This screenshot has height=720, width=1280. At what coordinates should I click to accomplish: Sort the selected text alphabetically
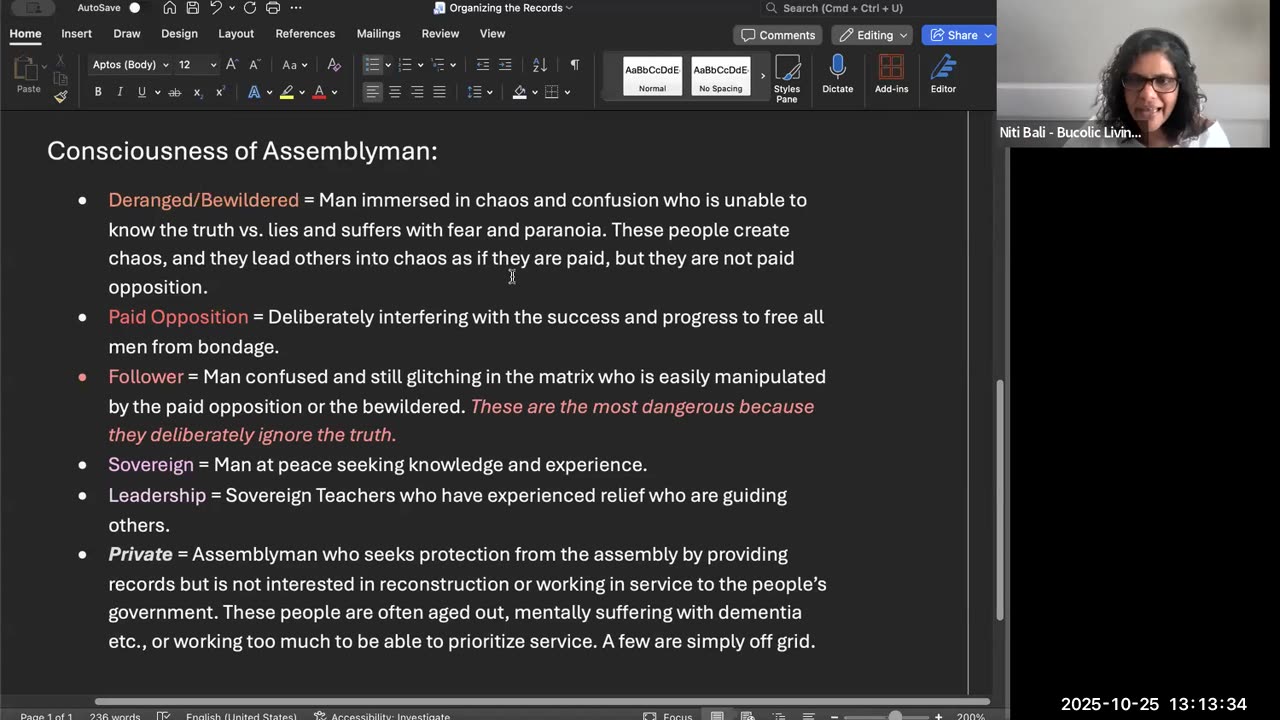540,65
